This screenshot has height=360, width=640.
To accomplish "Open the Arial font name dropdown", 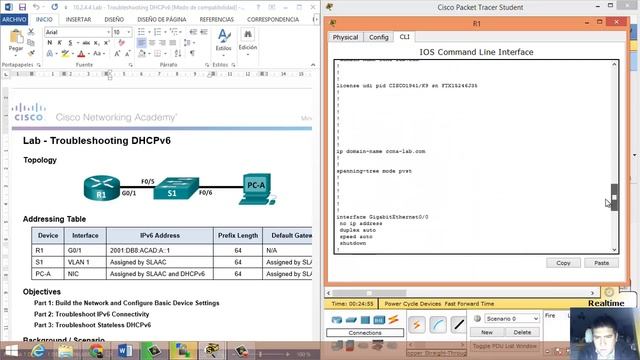I will click(x=108, y=32).
